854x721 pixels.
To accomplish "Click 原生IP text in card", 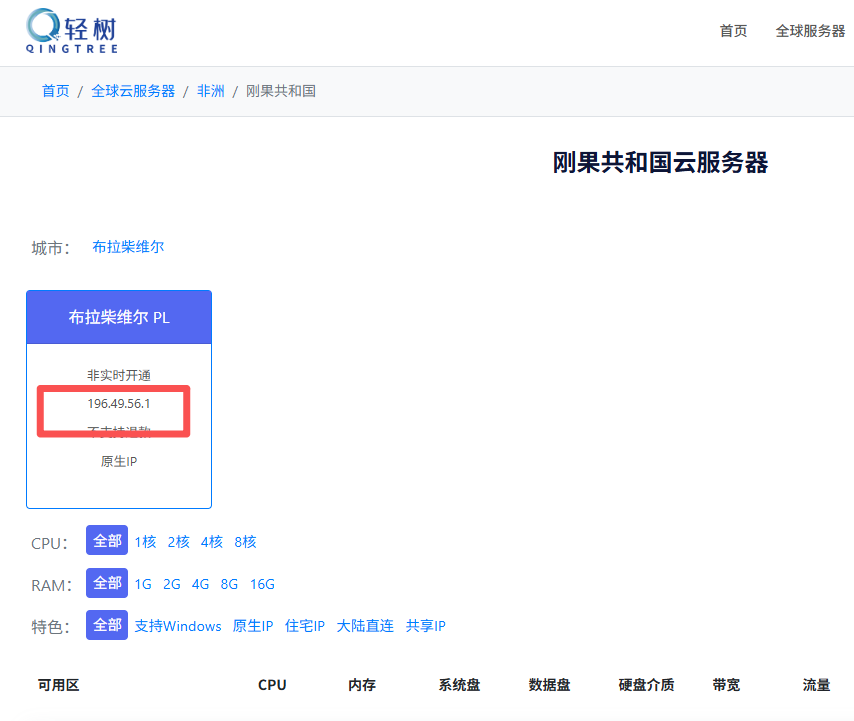I will tap(119, 461).
